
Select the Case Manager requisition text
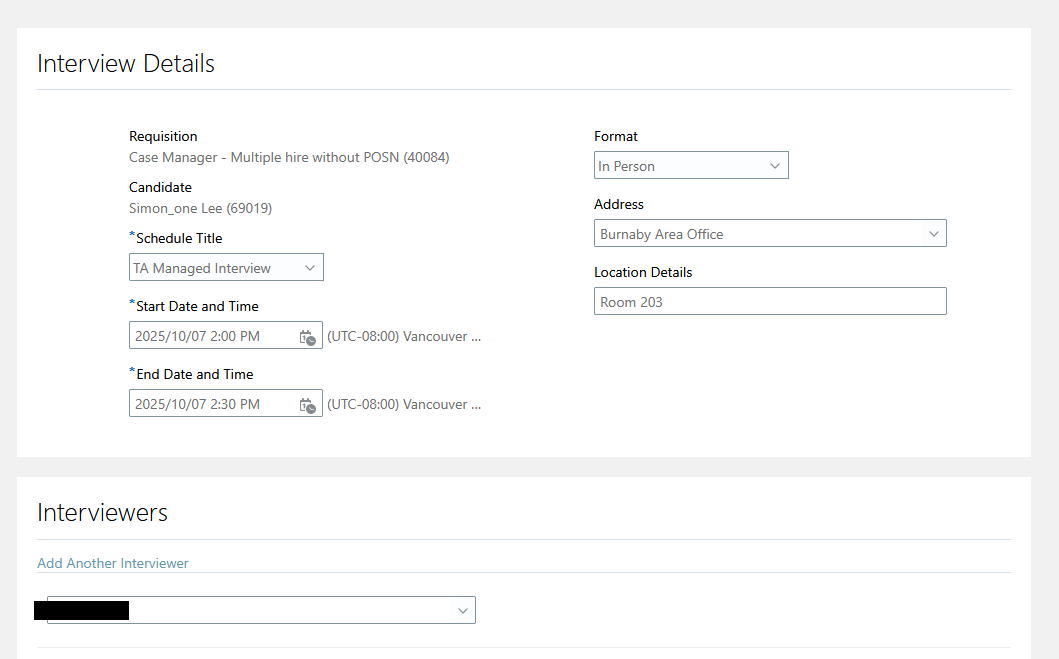[x=289, y=157]
